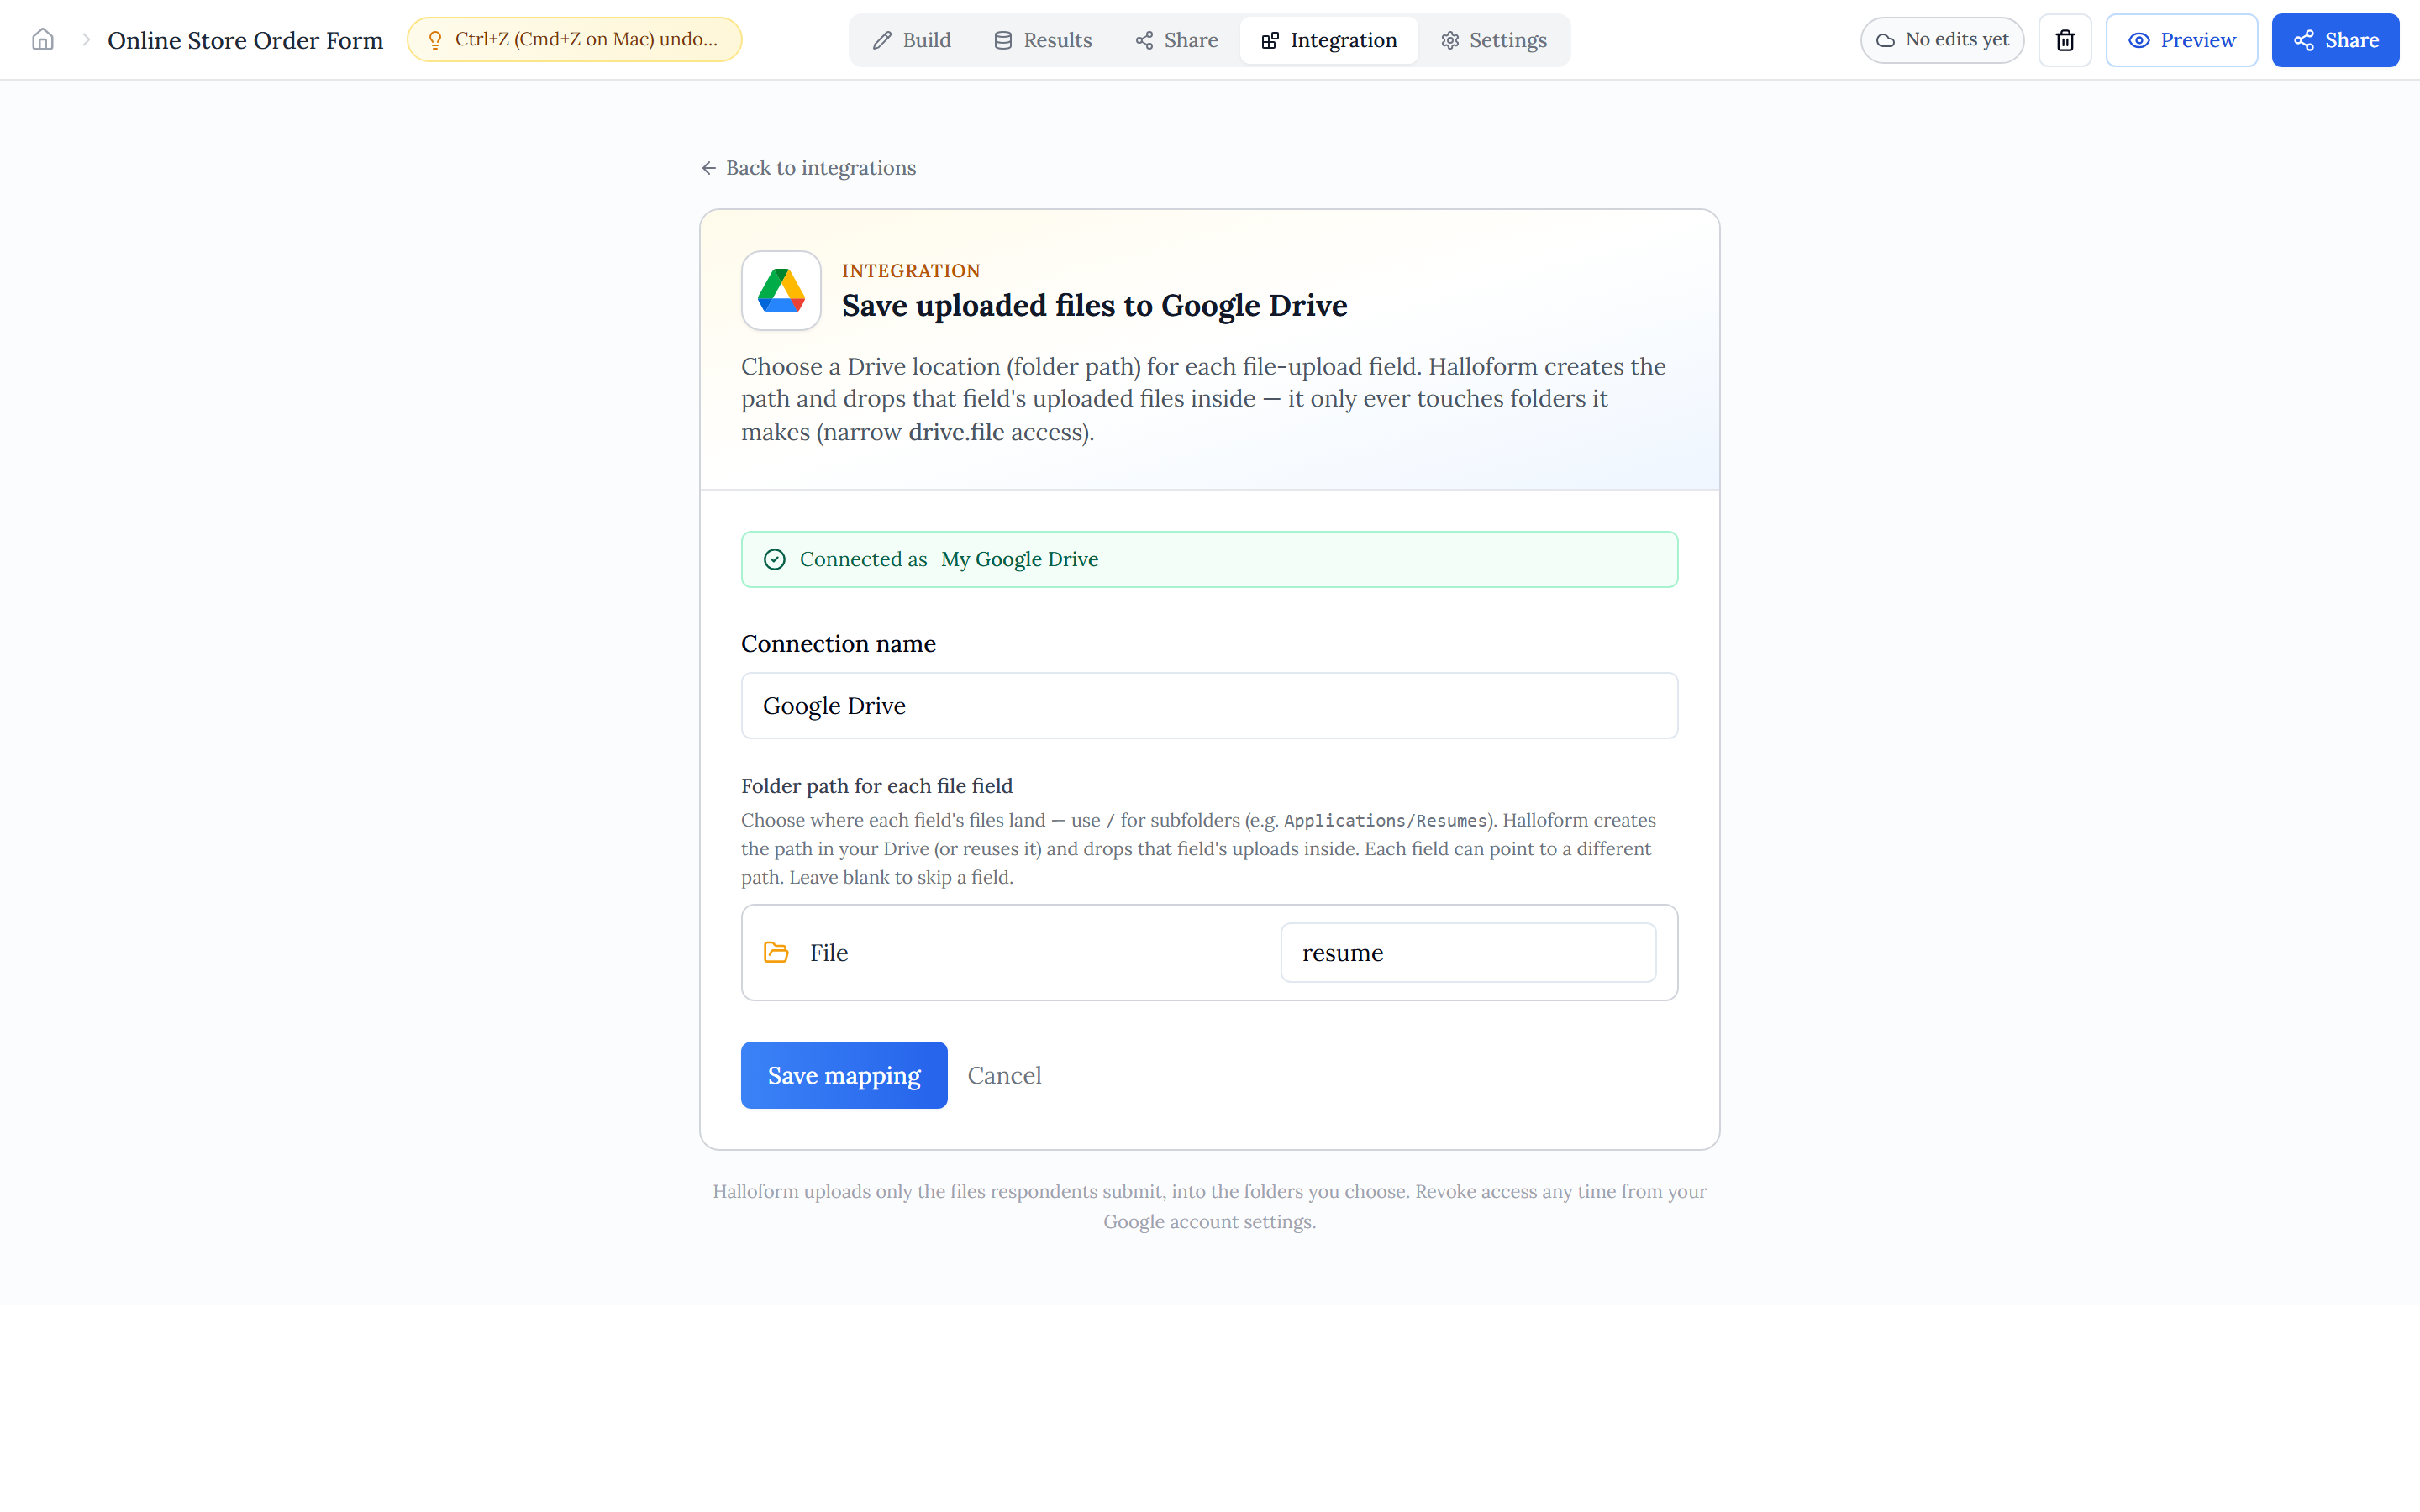
Task: Click the breadcrumb chevron after home
Action: click(x=86, y=40)
